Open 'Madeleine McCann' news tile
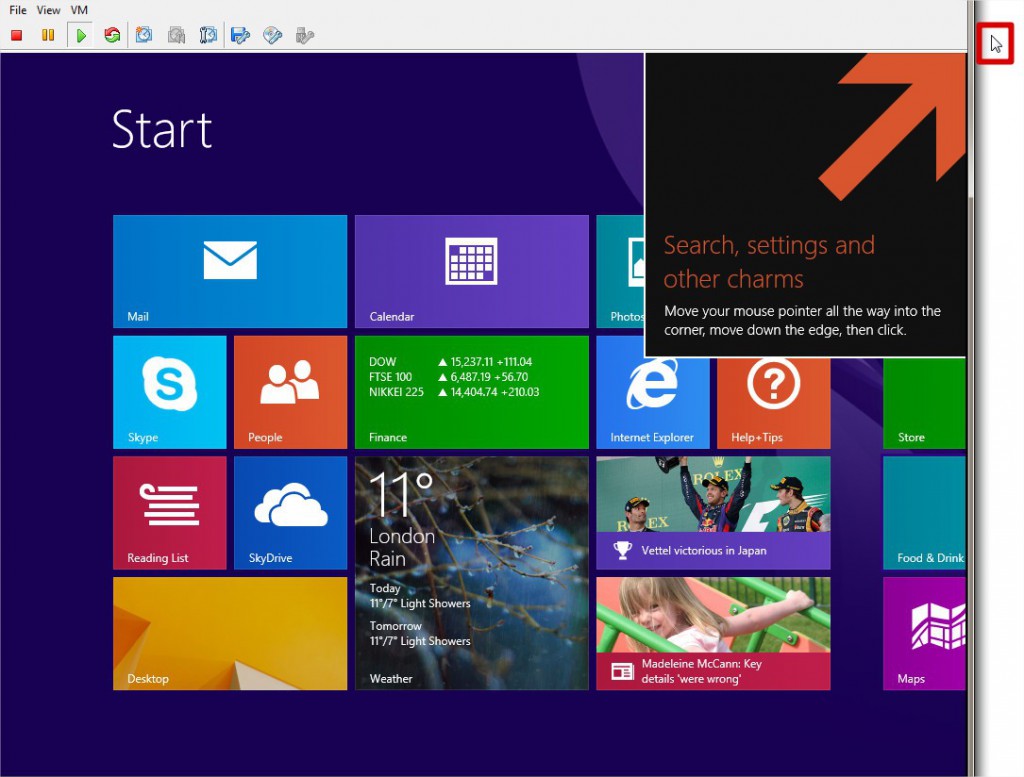Screen dimensions: 1024x777 pos(713,633)
